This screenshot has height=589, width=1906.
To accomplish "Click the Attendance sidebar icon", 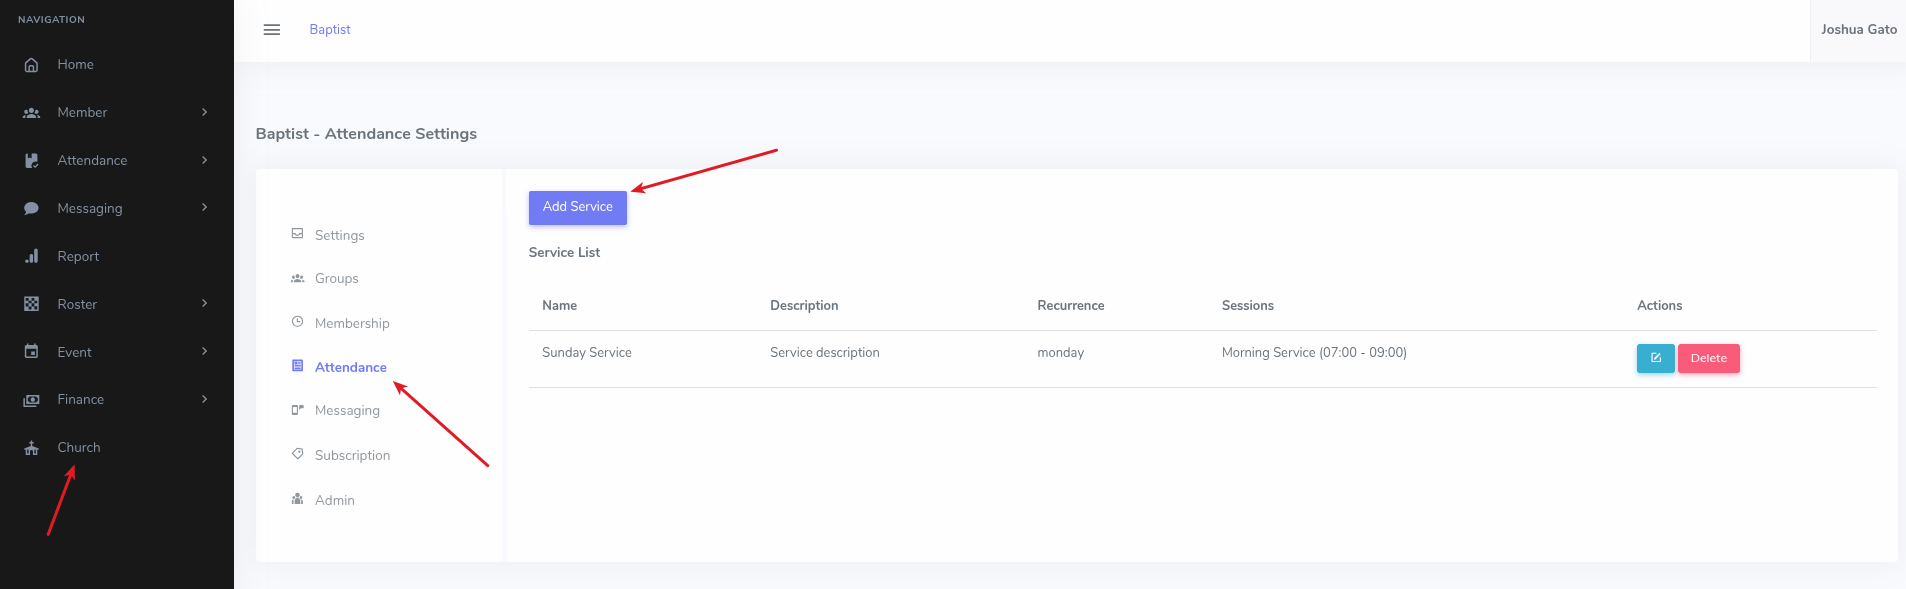I will pyautogui.click(x=31, y=161).
